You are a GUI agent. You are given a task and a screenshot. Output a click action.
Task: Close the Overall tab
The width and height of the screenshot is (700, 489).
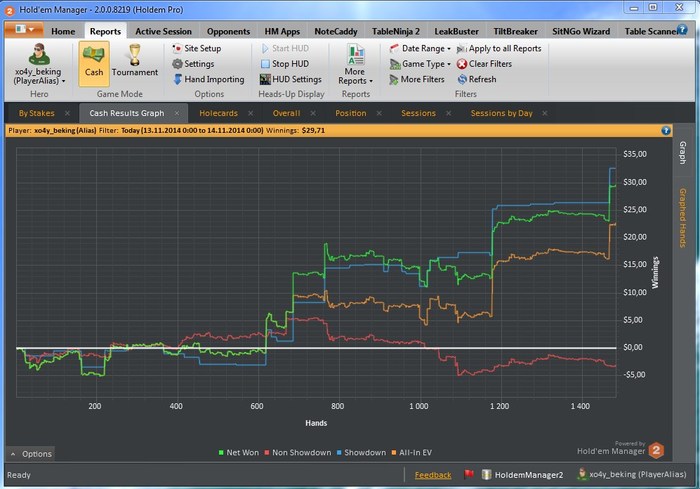coord(313,113)
